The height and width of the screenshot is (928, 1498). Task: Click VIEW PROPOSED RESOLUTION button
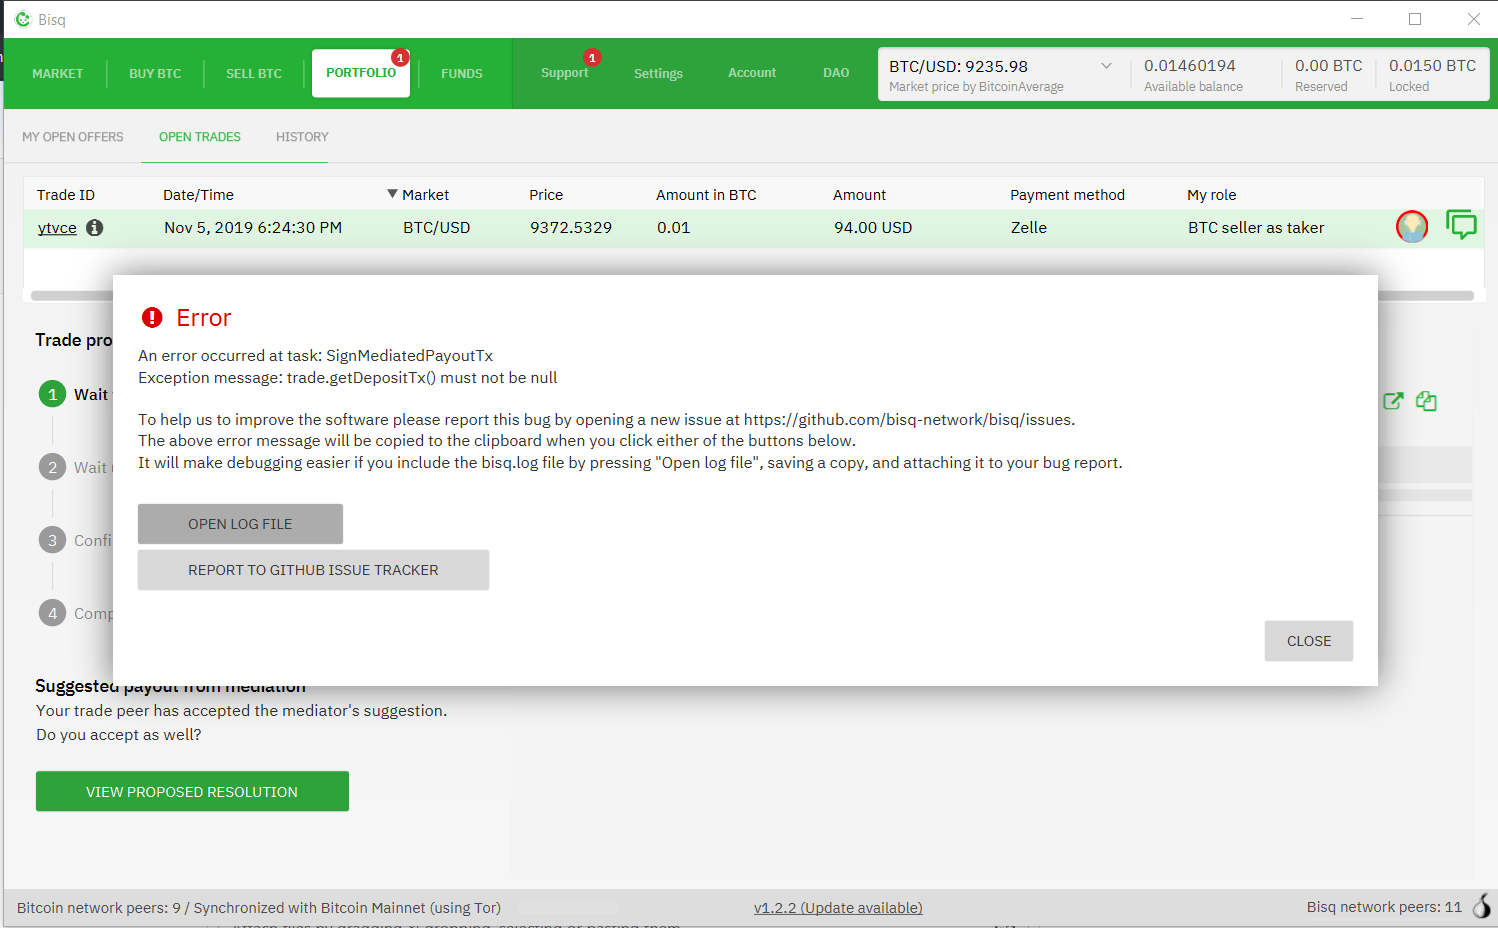(192, 791)
